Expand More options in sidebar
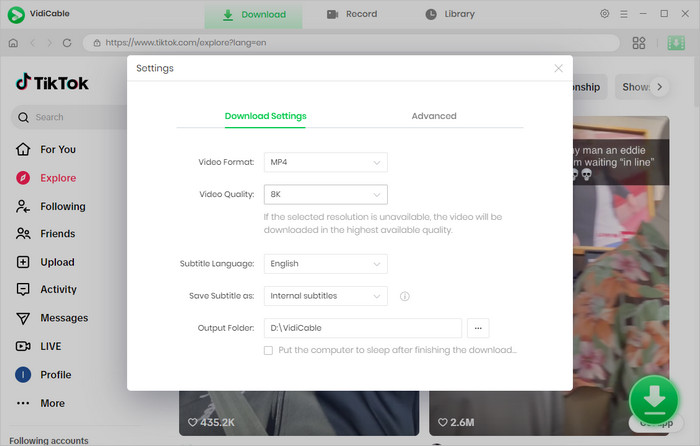Screen dimensions: 700x446 [x=41, y=404]
